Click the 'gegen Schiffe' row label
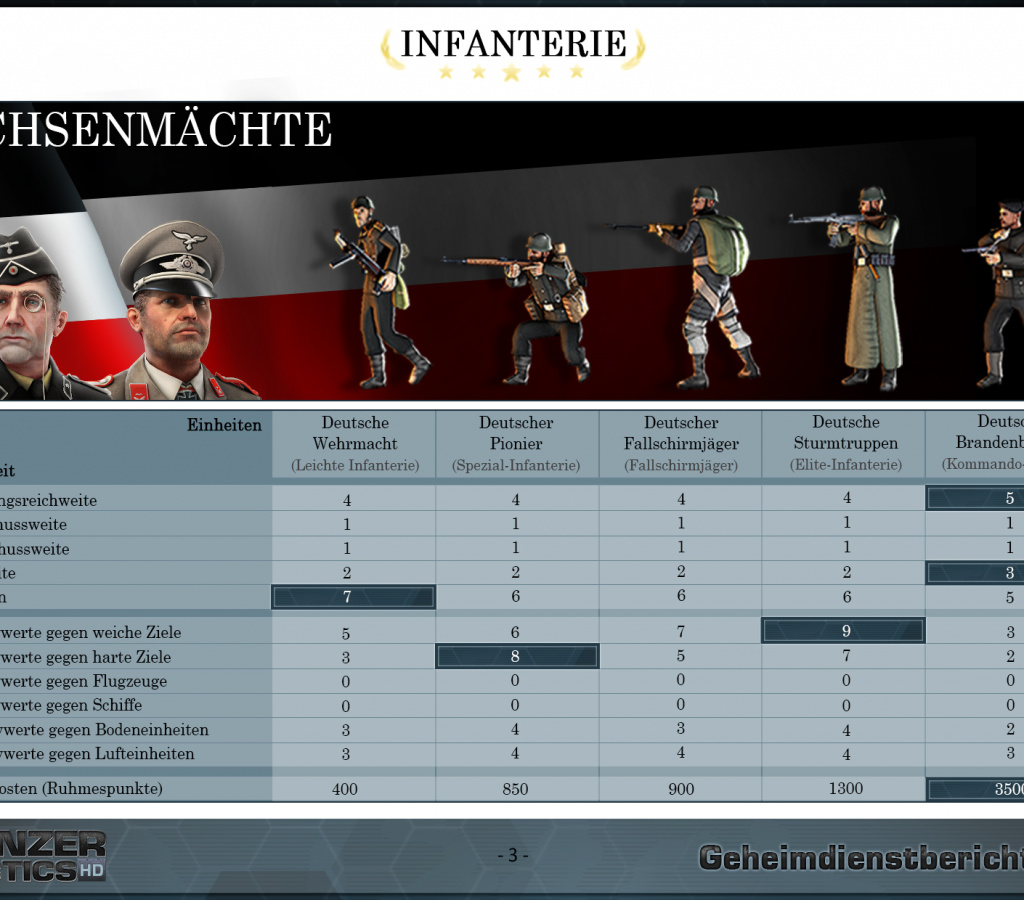This screenshot has width=1024, height=900. coord(71,705)
